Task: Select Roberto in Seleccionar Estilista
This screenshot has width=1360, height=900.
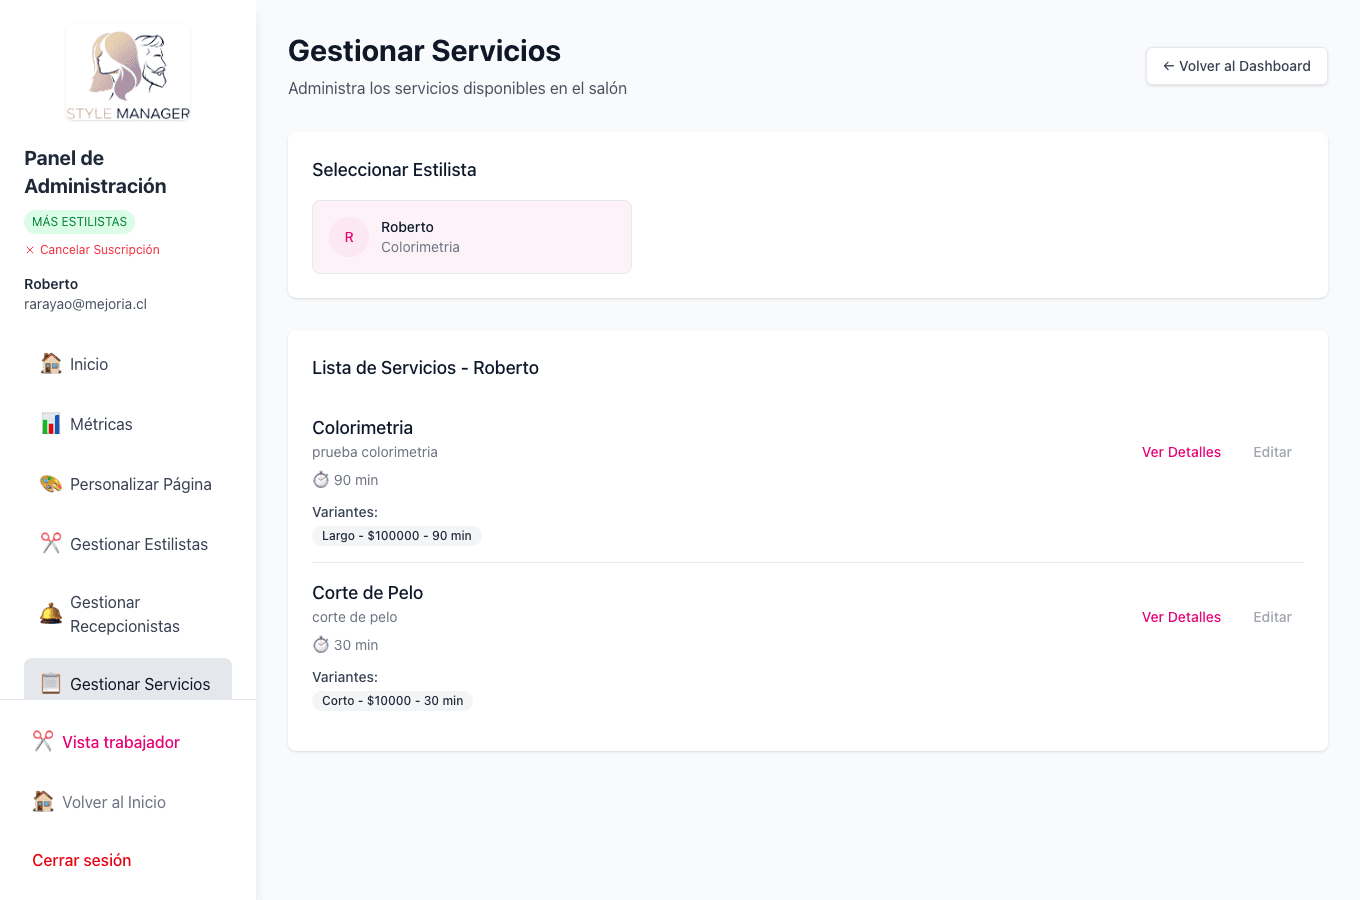Action: tap(471, 237)
